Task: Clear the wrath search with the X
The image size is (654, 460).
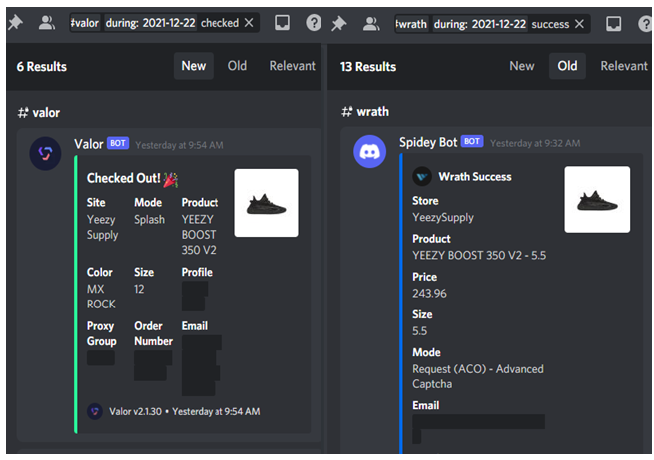Action: [x=579, y=24]
